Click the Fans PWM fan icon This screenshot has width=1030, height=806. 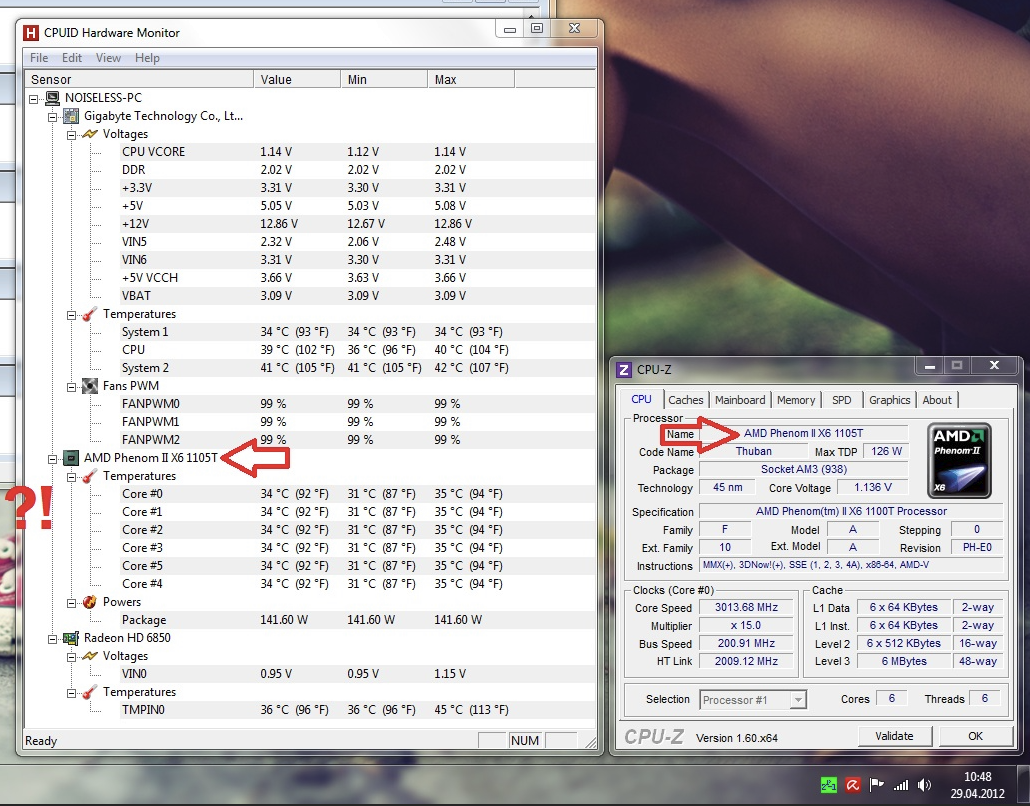click(x=90, y=386)
